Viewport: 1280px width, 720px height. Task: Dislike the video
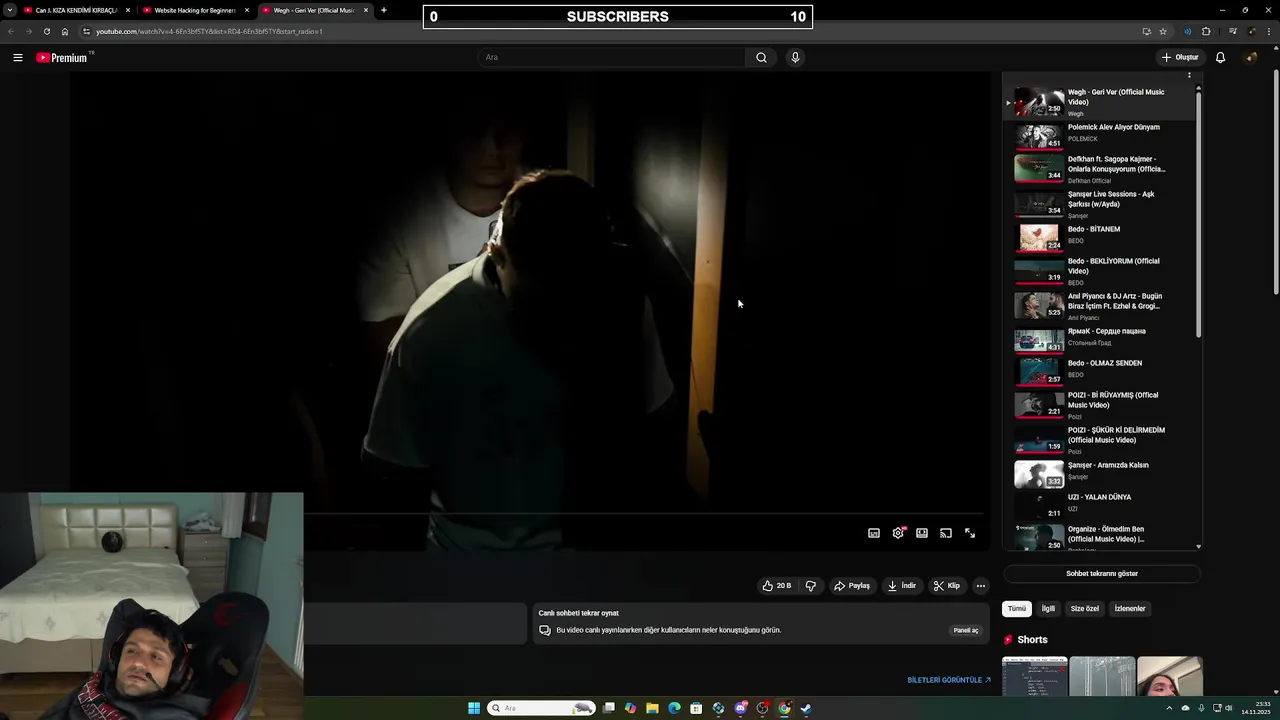tap(811, 586)
